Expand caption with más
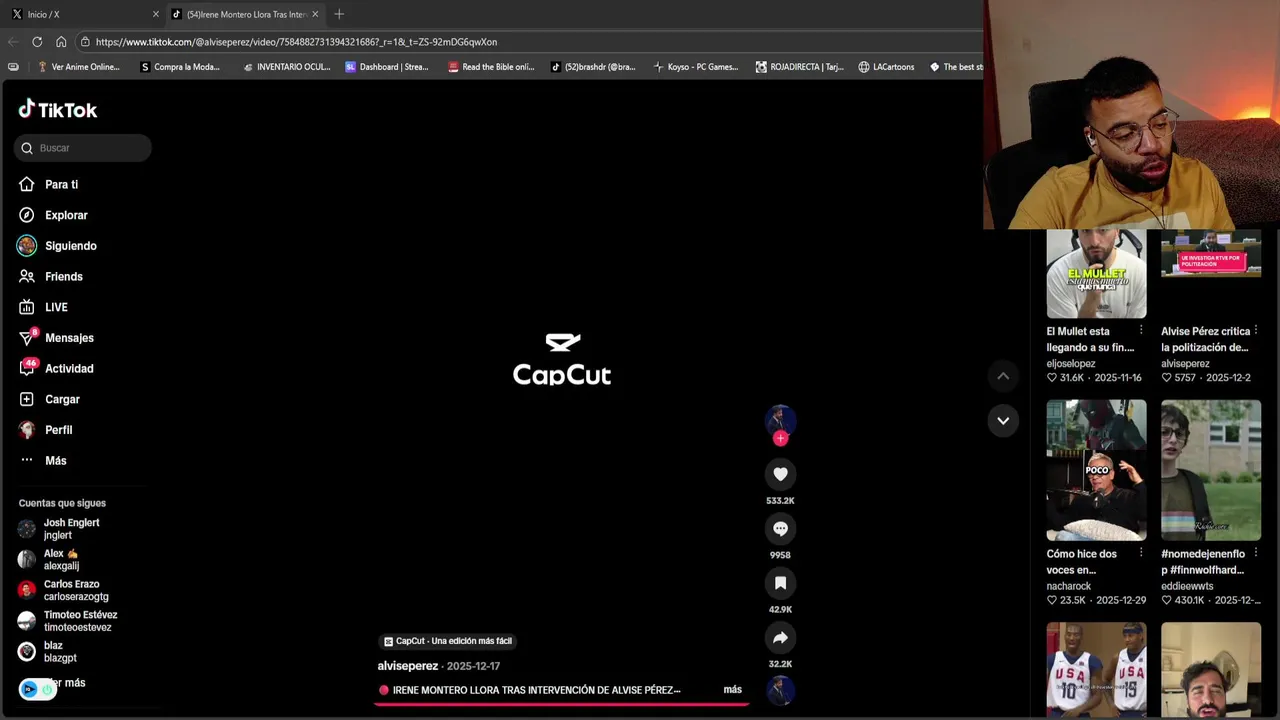 click(x=732, y=690)
